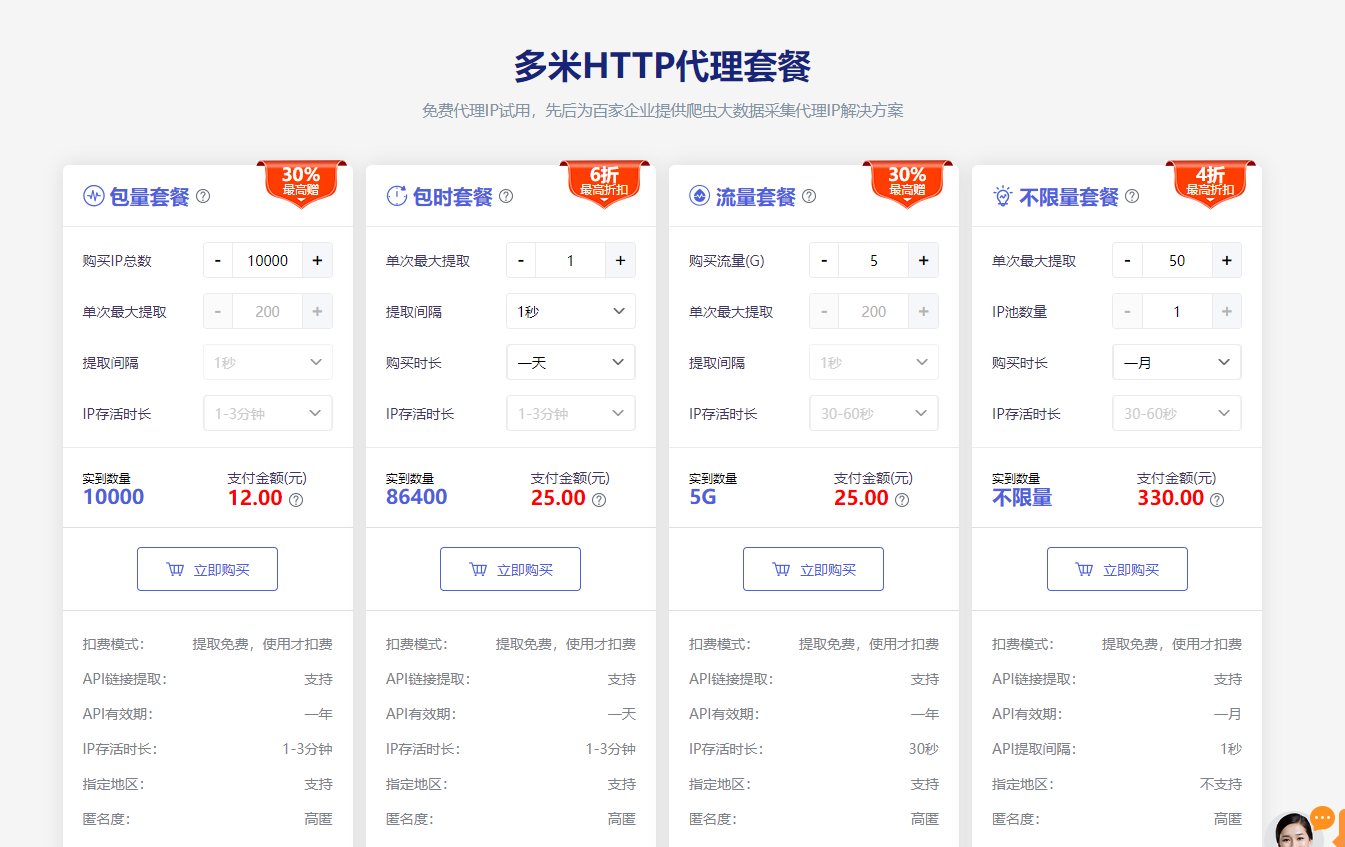Decrease 购买流量(G) amount

824,260
